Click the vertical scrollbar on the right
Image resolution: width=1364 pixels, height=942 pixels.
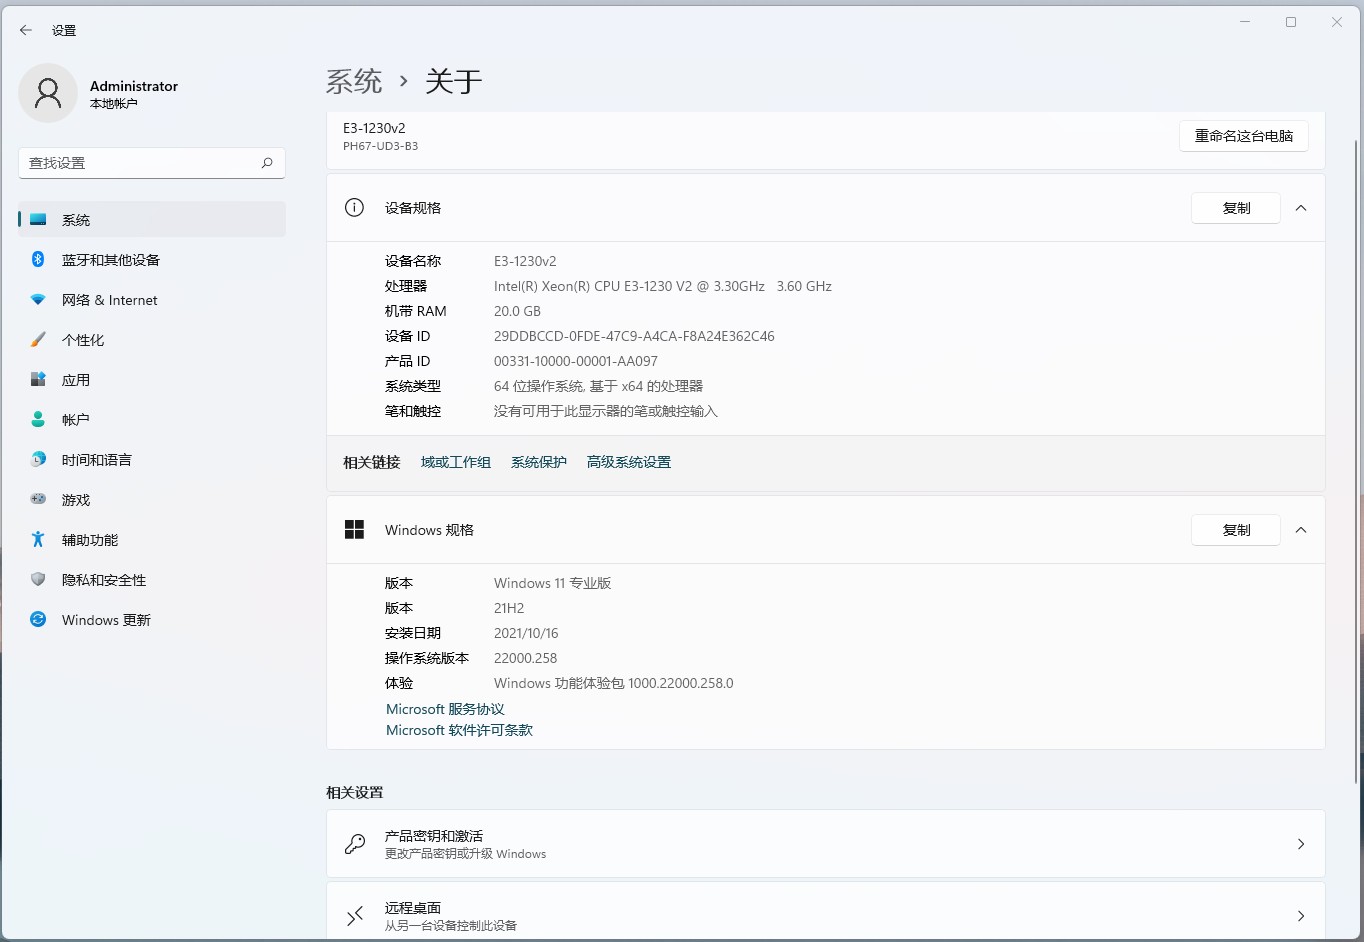point(1356,460)
